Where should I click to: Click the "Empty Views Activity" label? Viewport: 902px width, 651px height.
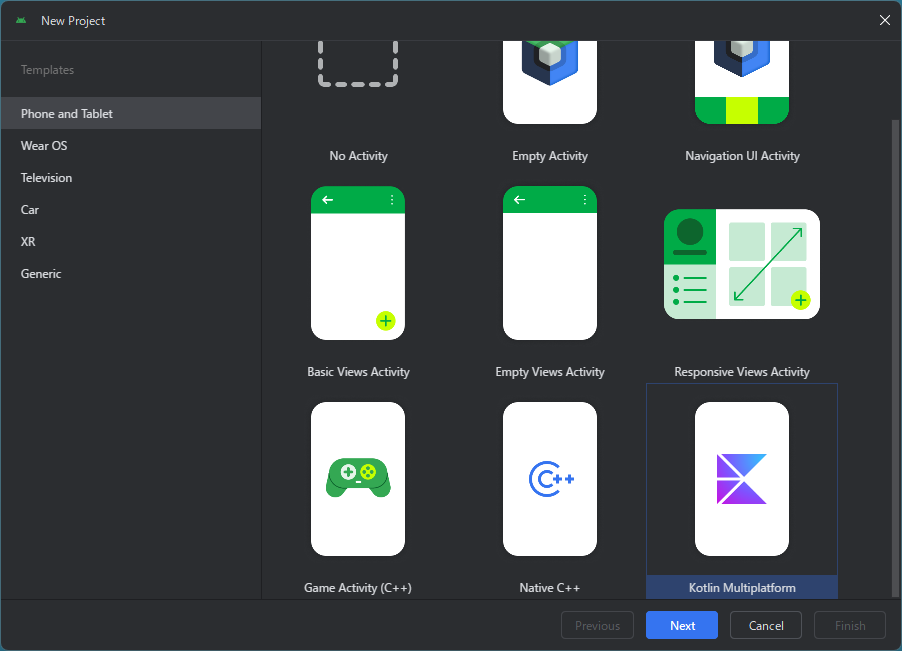550,372
